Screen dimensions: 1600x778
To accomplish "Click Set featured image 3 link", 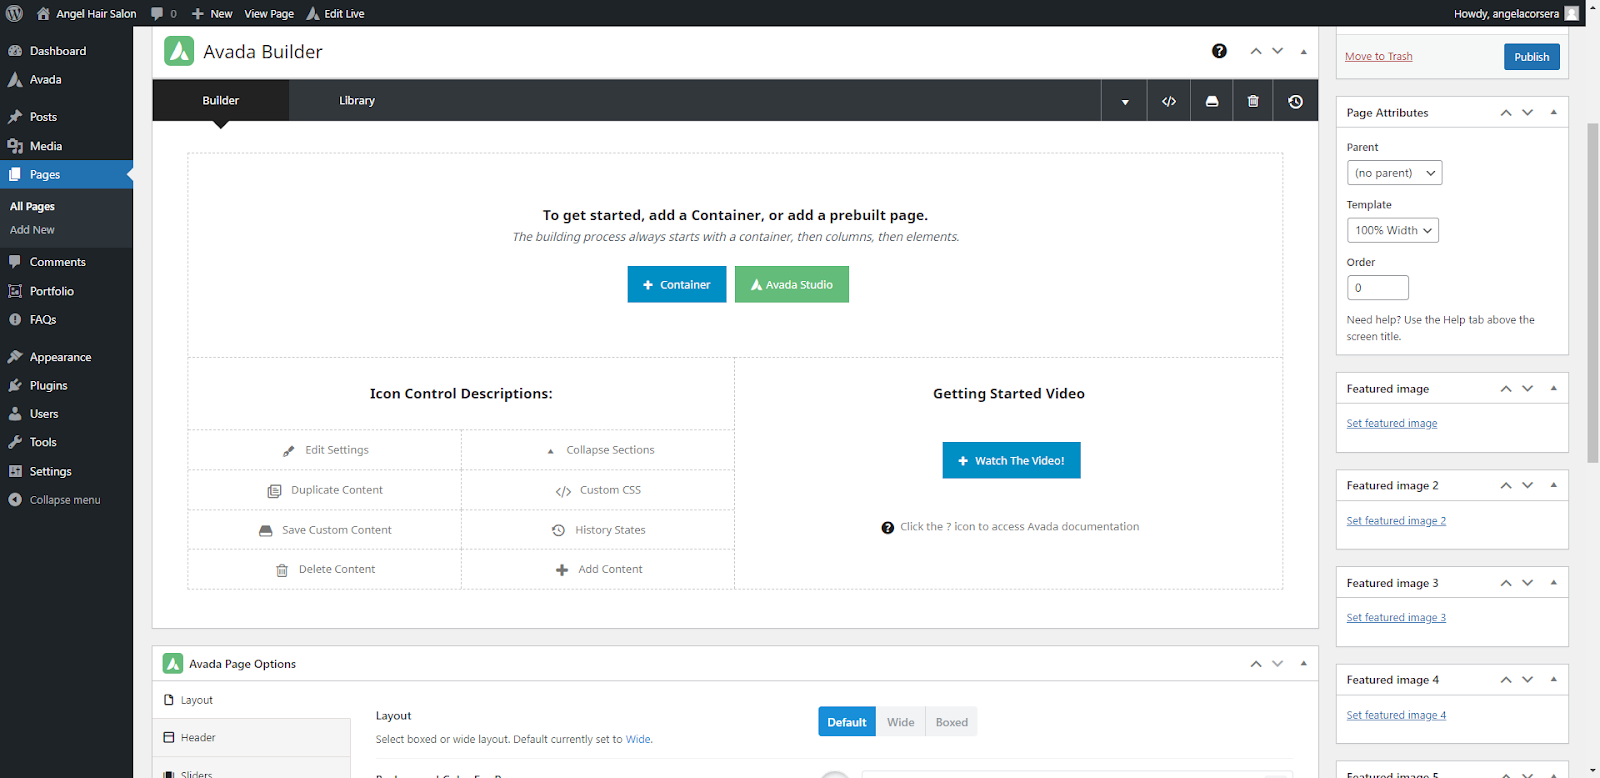I will [1396, 618].
